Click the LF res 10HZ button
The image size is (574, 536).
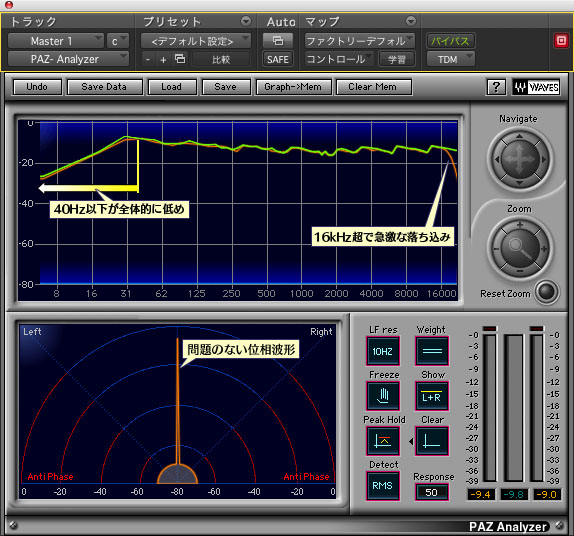[x=383, y=351]
